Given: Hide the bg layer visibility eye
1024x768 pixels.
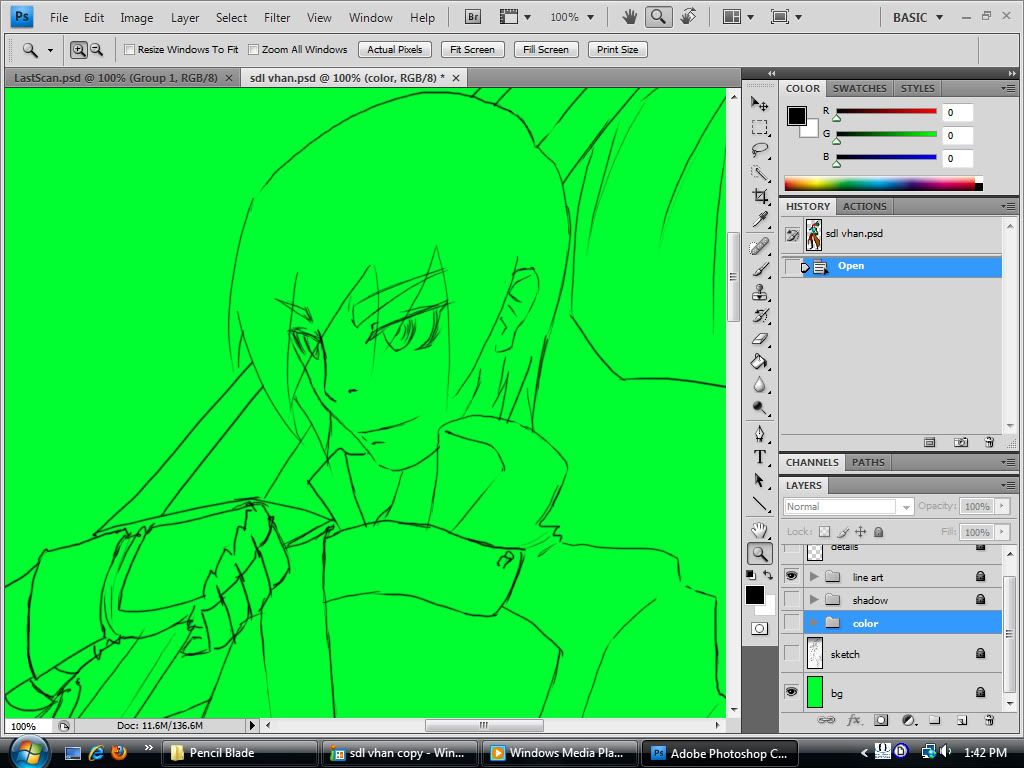Looking at the screenshot, I should (x=791, y=691).
